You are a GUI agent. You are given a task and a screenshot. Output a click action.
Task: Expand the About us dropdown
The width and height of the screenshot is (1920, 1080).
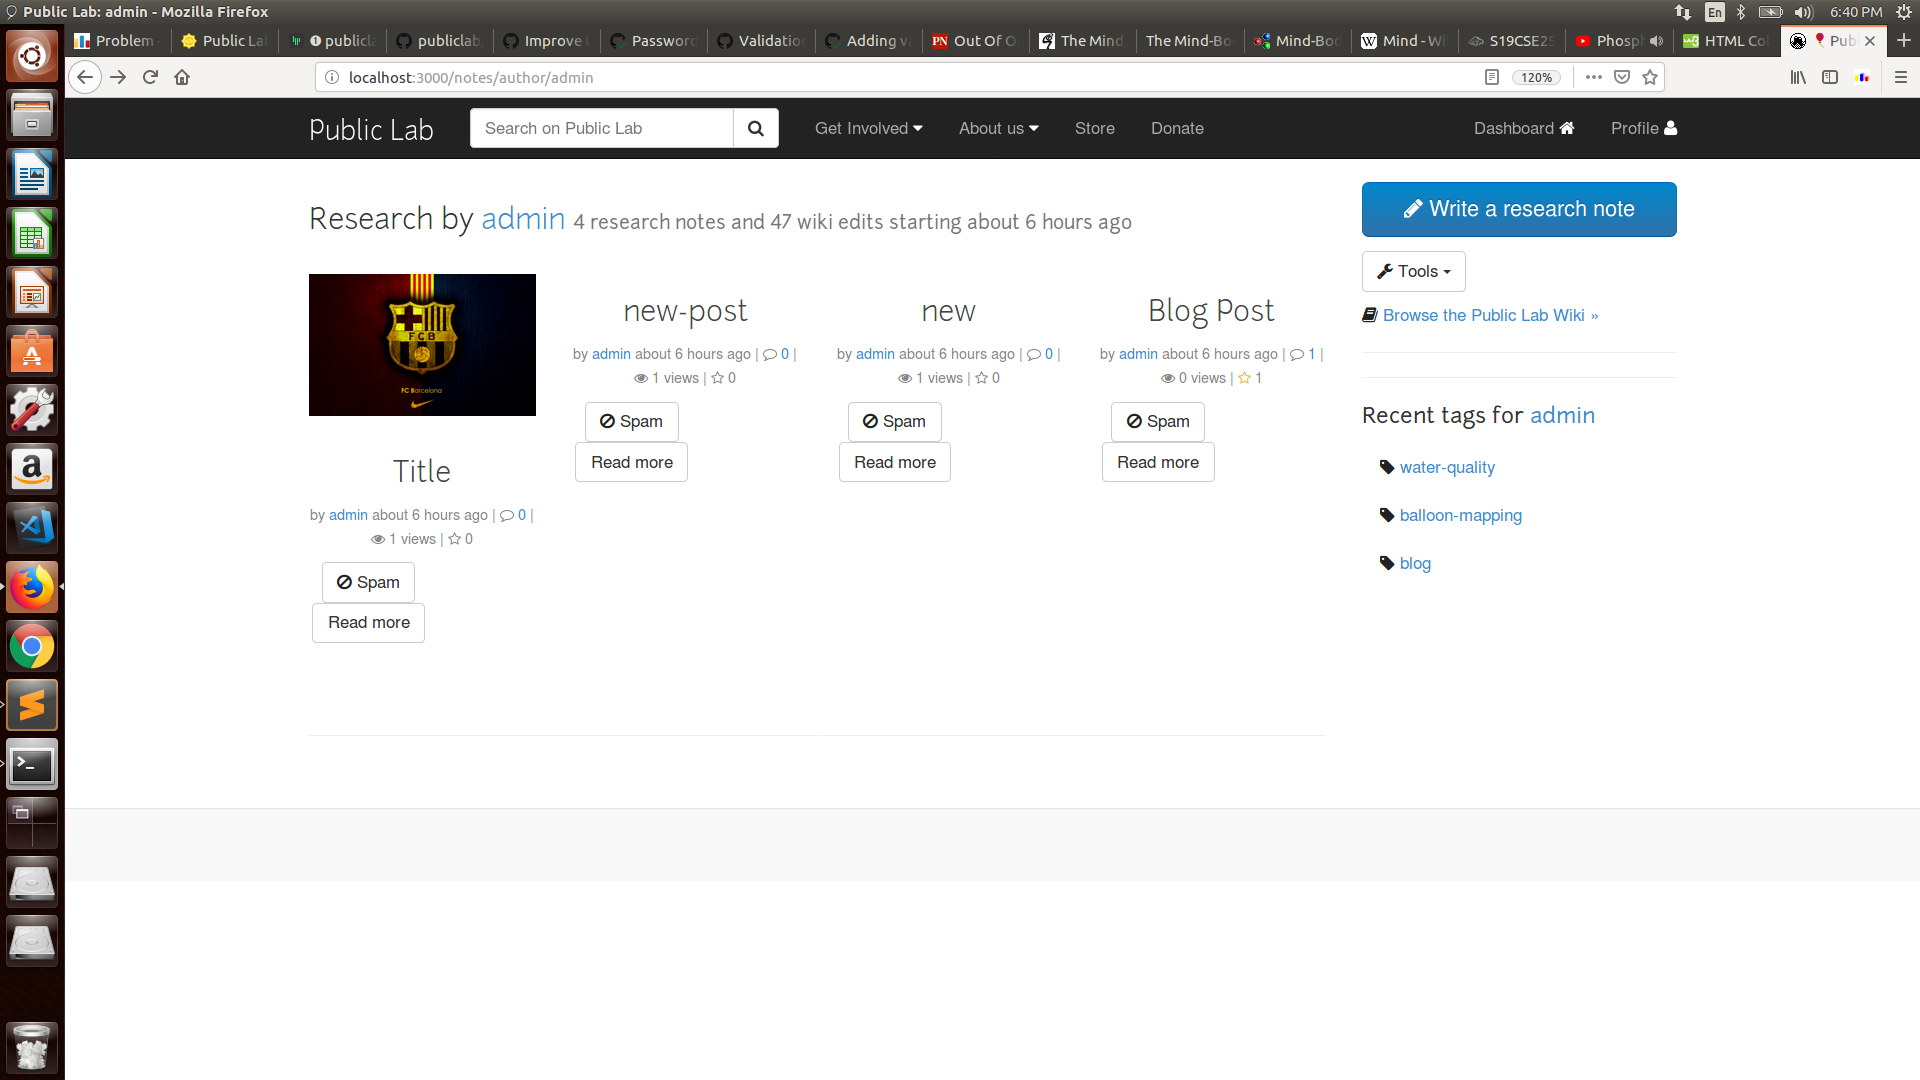[x=998, y=128]
